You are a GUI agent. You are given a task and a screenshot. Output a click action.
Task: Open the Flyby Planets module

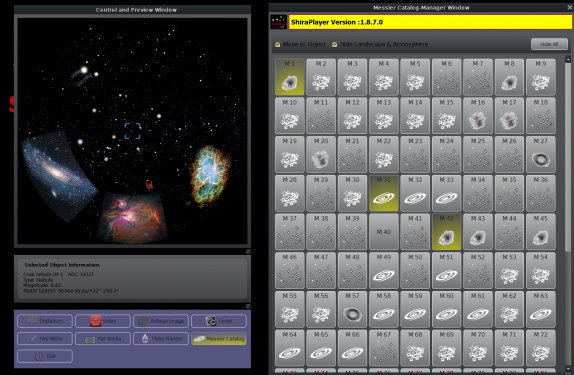click(x=161, y=339)
